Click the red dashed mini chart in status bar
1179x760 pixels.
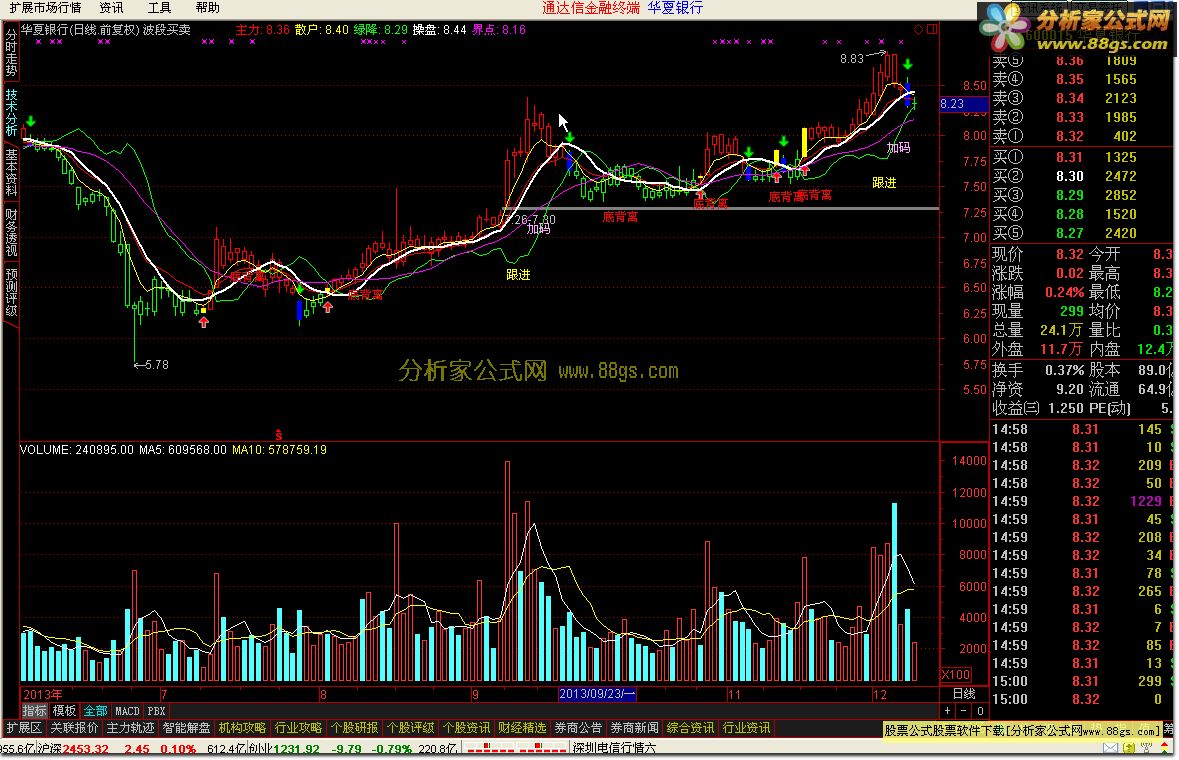tap(516, 749)
